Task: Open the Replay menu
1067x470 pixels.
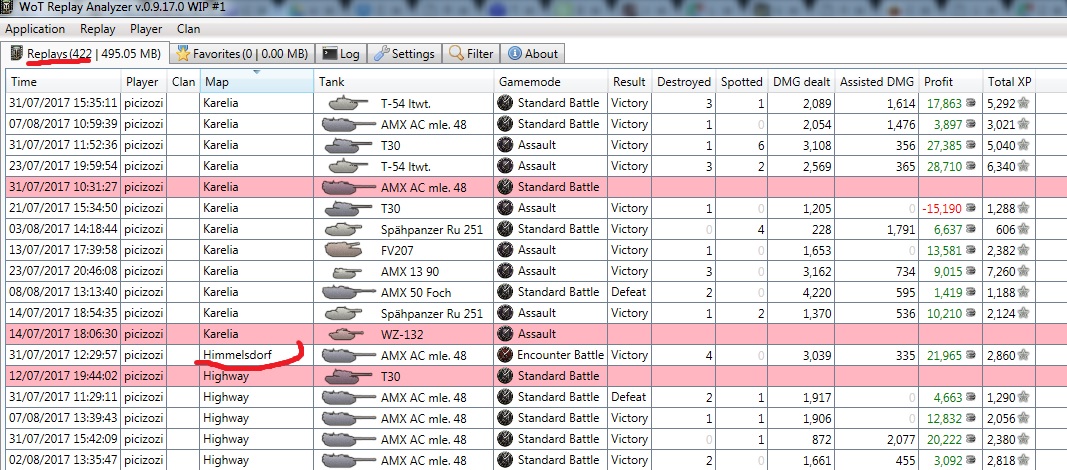Action: tap(97, 29)
